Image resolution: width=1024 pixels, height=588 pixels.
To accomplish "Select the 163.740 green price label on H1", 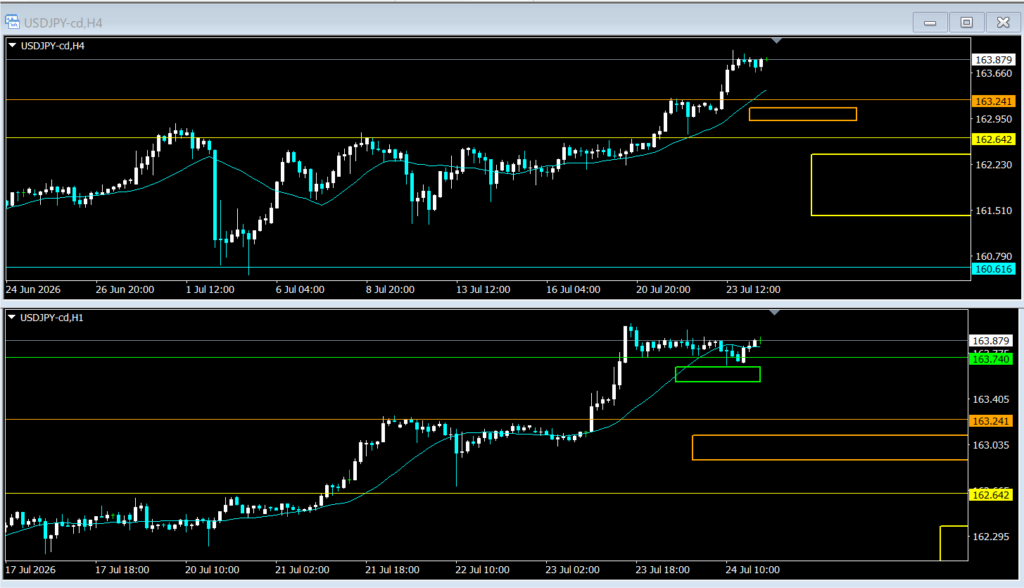I will click(991, 359).
